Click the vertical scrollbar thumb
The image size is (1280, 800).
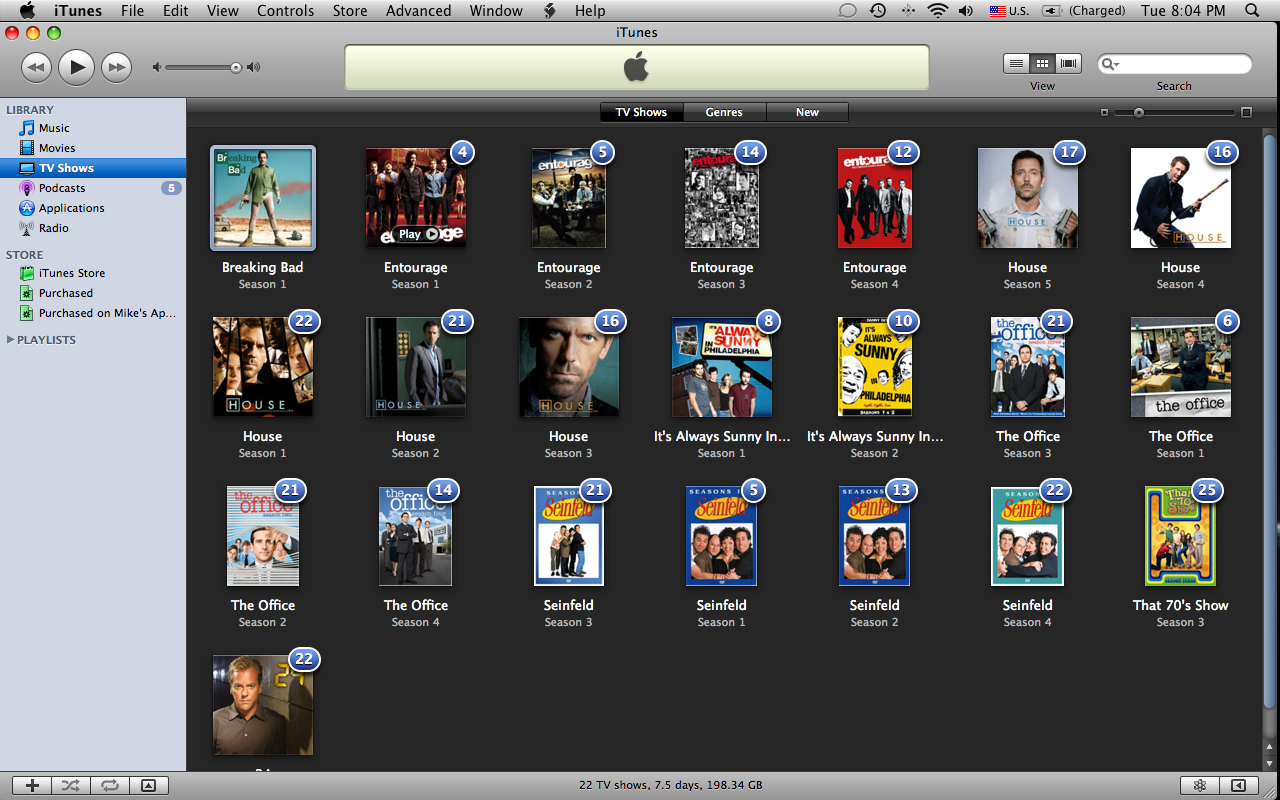(x=1270, y=420)
